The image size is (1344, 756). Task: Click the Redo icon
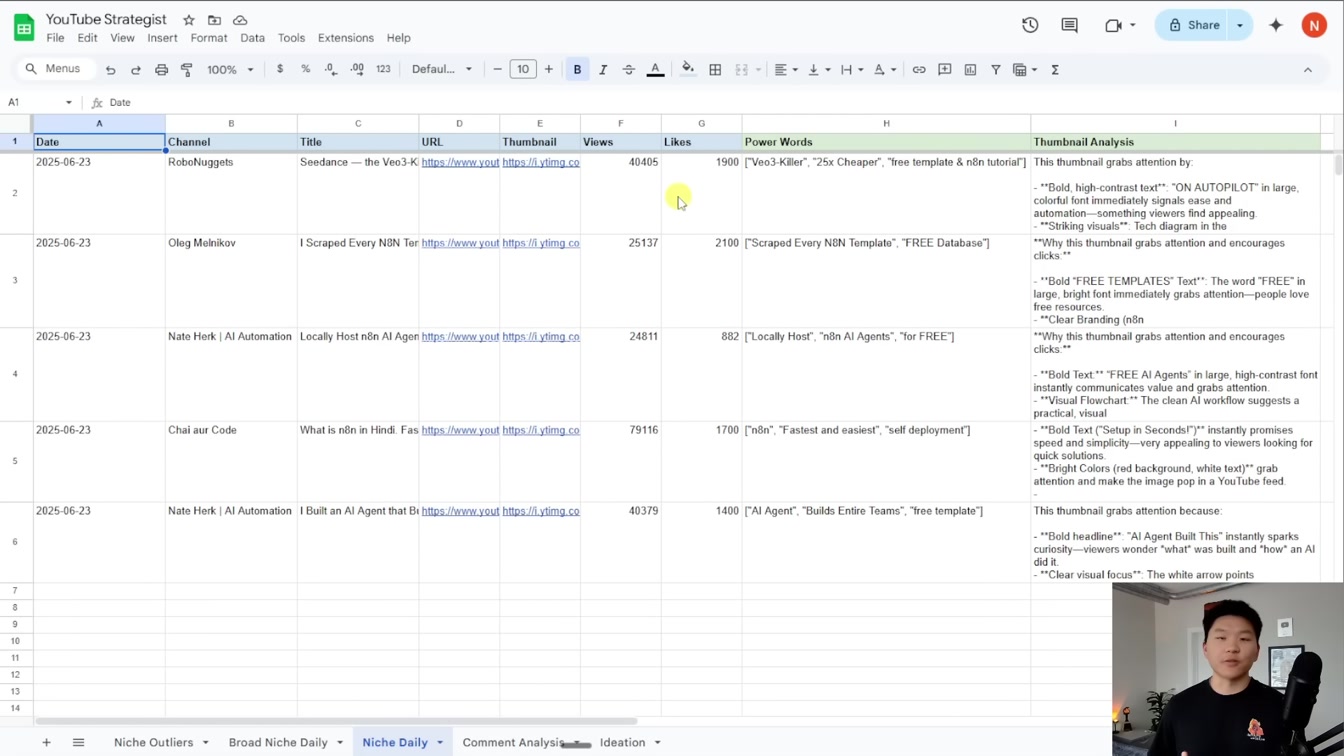pos(136,70)
